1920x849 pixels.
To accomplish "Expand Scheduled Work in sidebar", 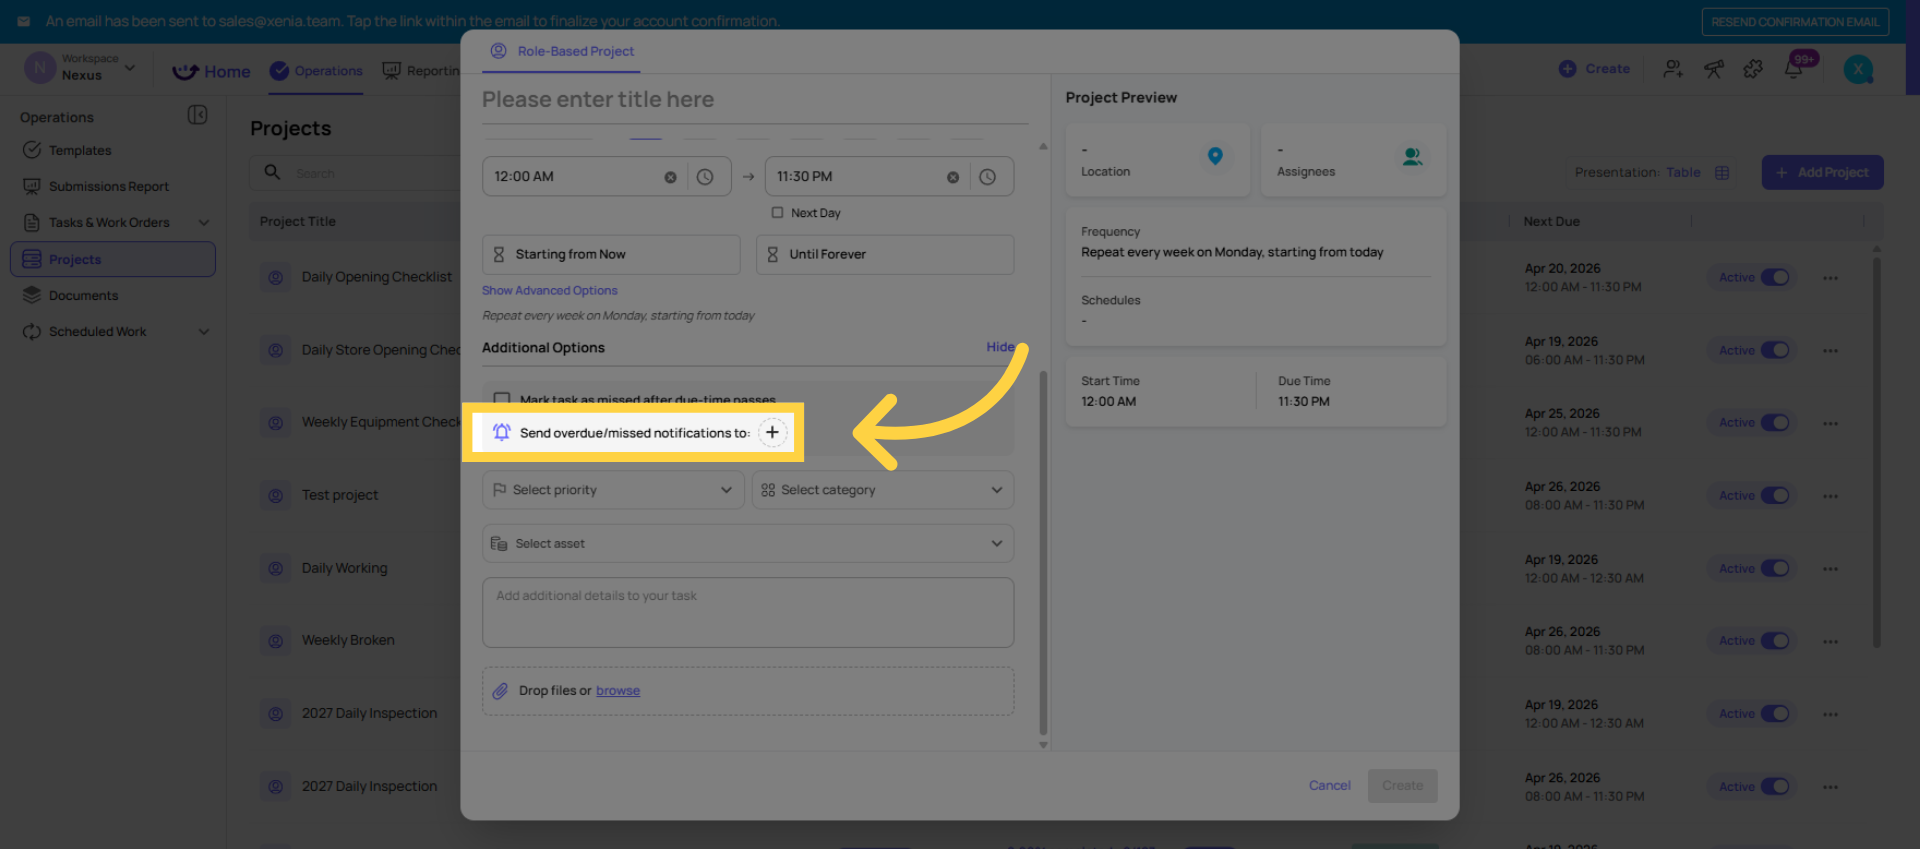I will coord(204,332).
